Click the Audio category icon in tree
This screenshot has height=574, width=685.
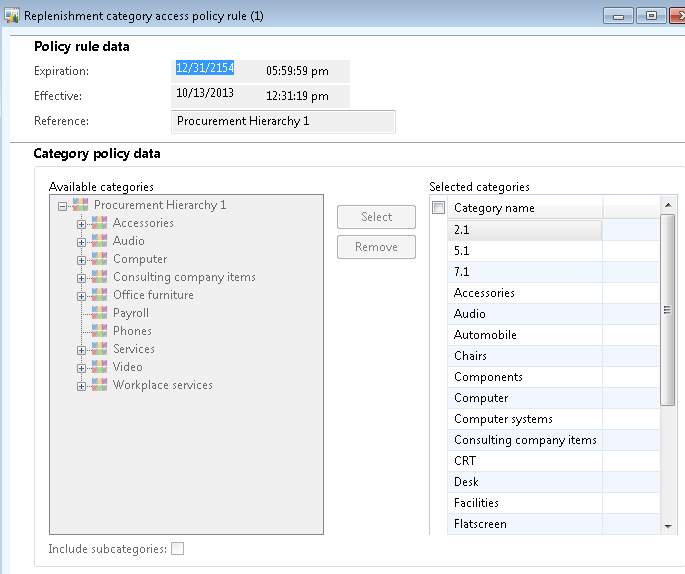tap(99, 241)
